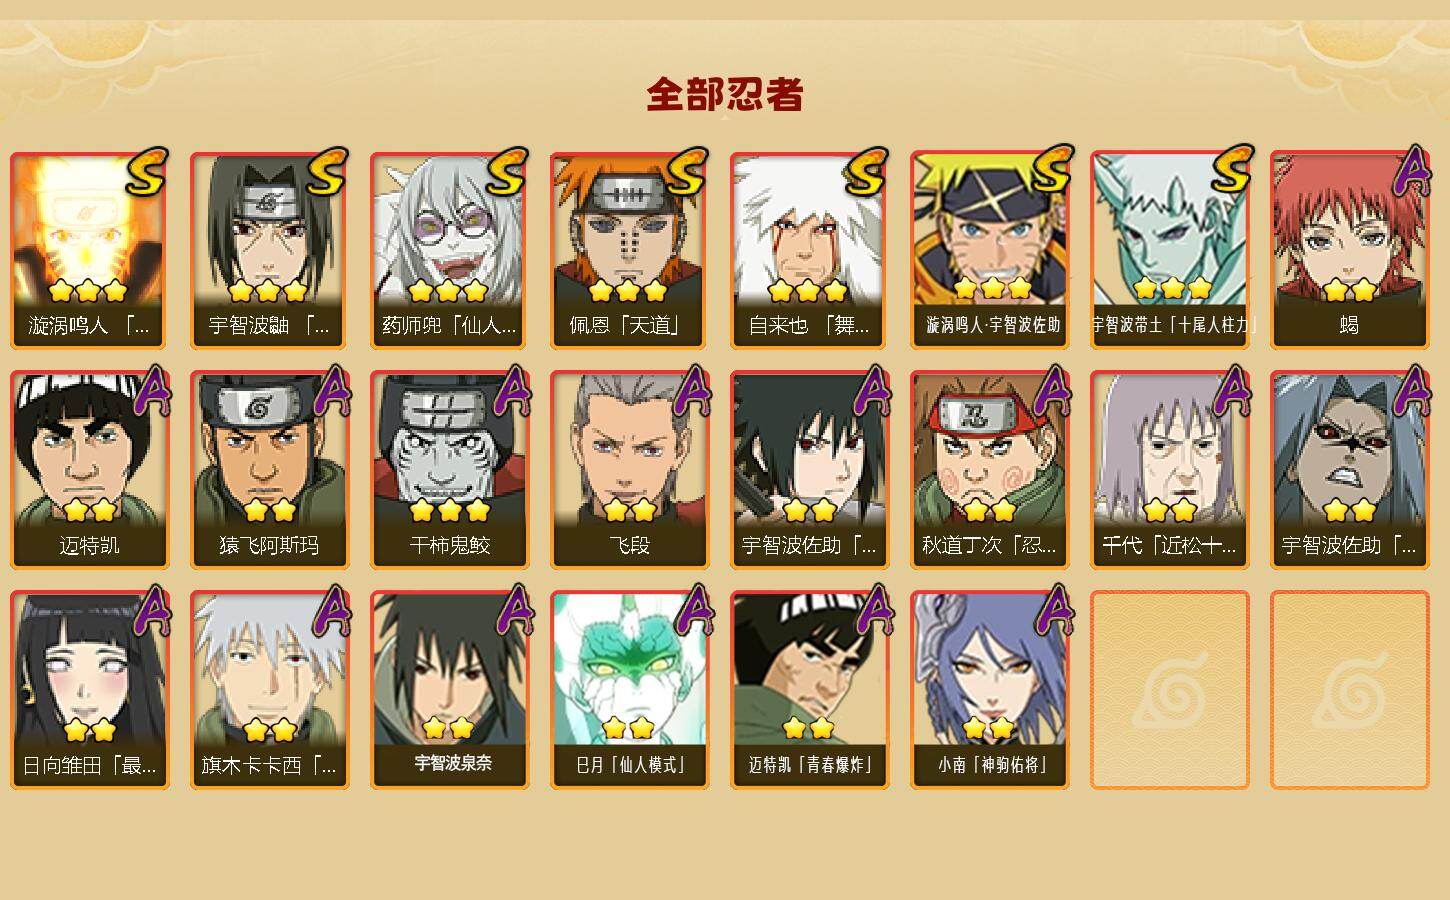Open the 药师兜 ninja card
Screen dimensions: 1450x900
point(449,250)
